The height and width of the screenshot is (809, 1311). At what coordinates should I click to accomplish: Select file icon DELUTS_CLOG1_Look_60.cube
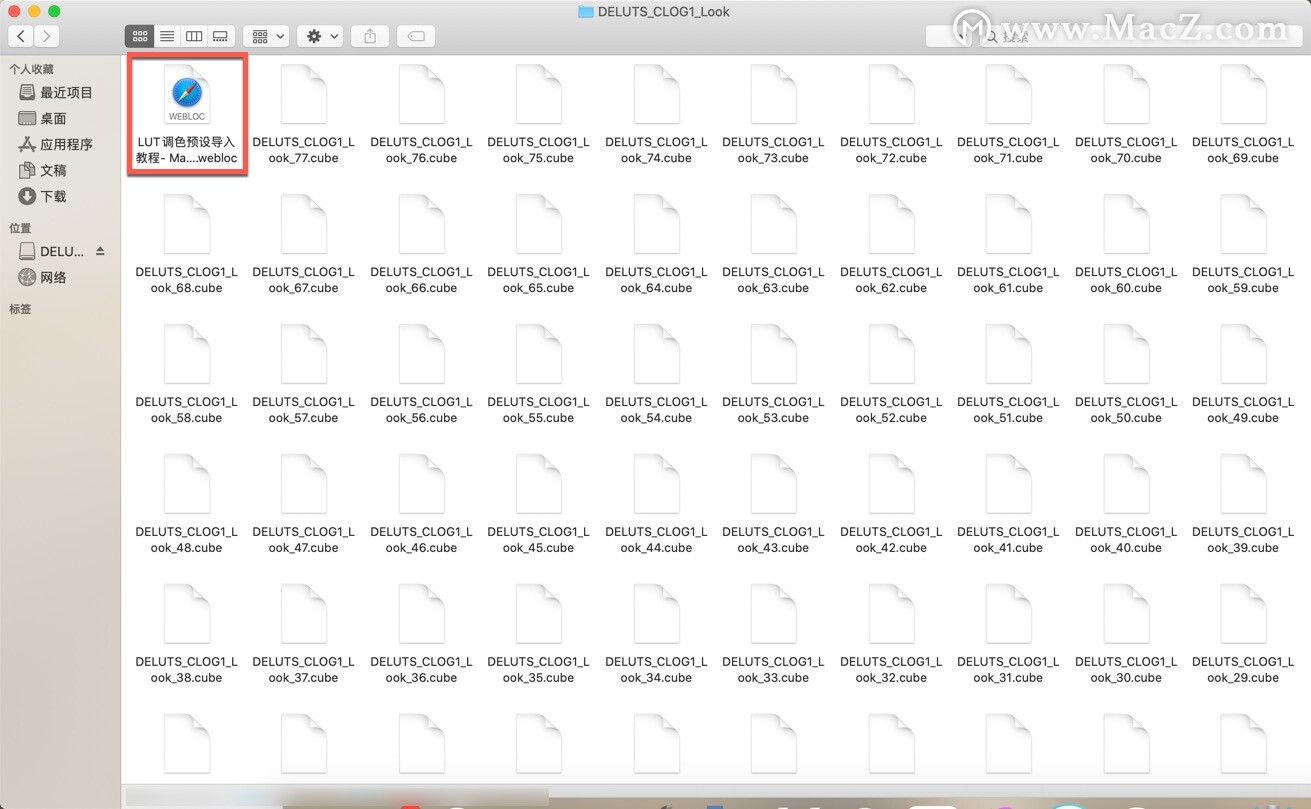1127,226
